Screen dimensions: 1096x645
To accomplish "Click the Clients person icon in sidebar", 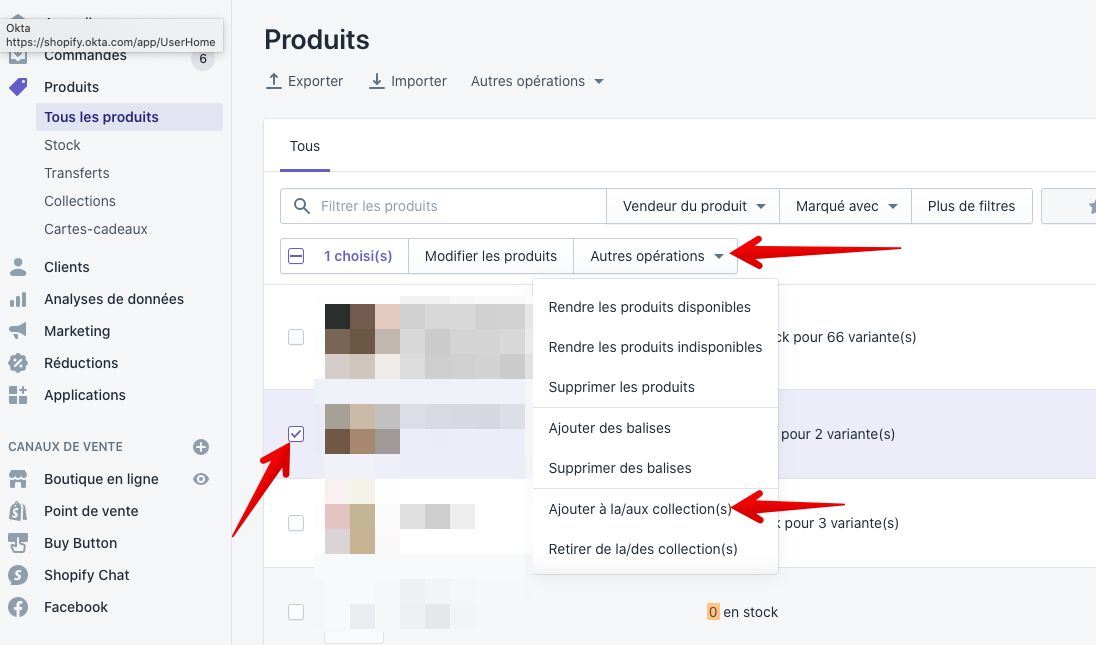I will (18, 267).
